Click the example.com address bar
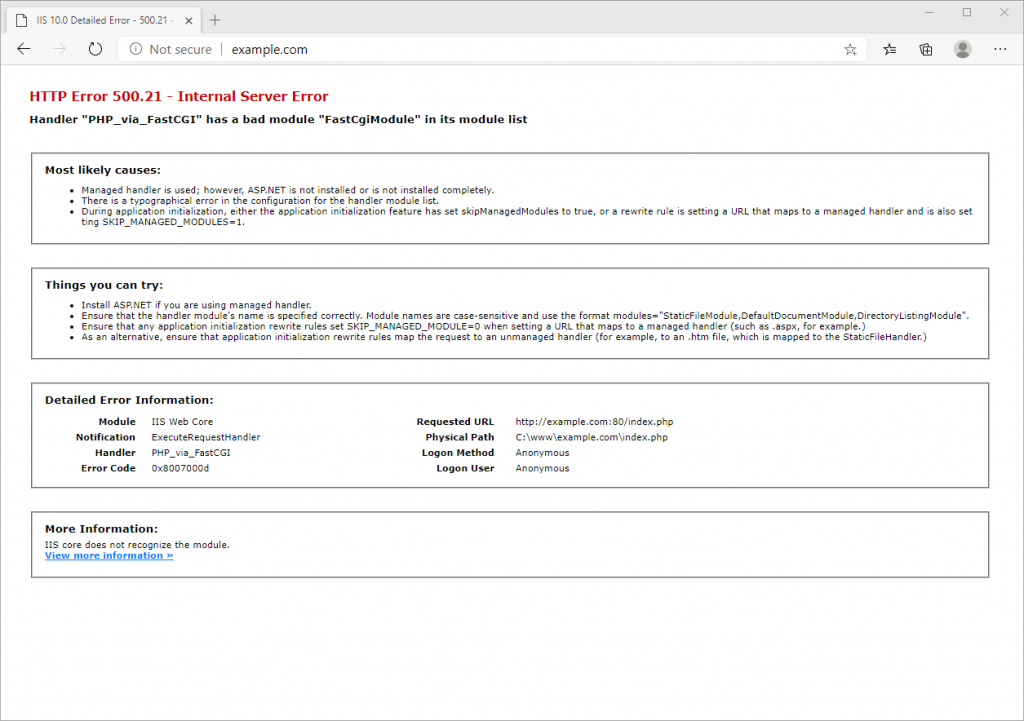Screen dimensions: 1024x721 [500, 49]
